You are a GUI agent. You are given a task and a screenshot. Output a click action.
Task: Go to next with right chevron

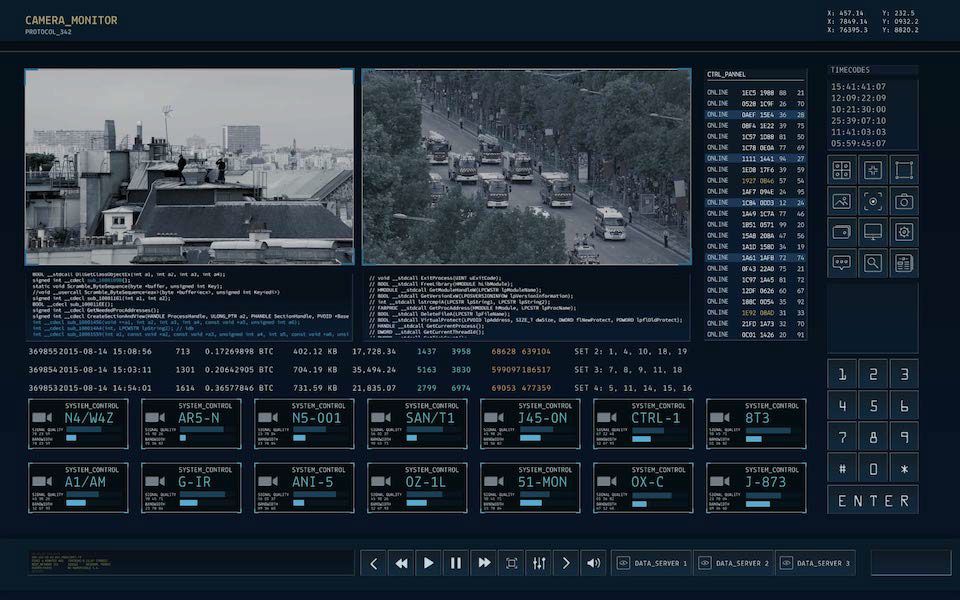[x=566, y=563]
